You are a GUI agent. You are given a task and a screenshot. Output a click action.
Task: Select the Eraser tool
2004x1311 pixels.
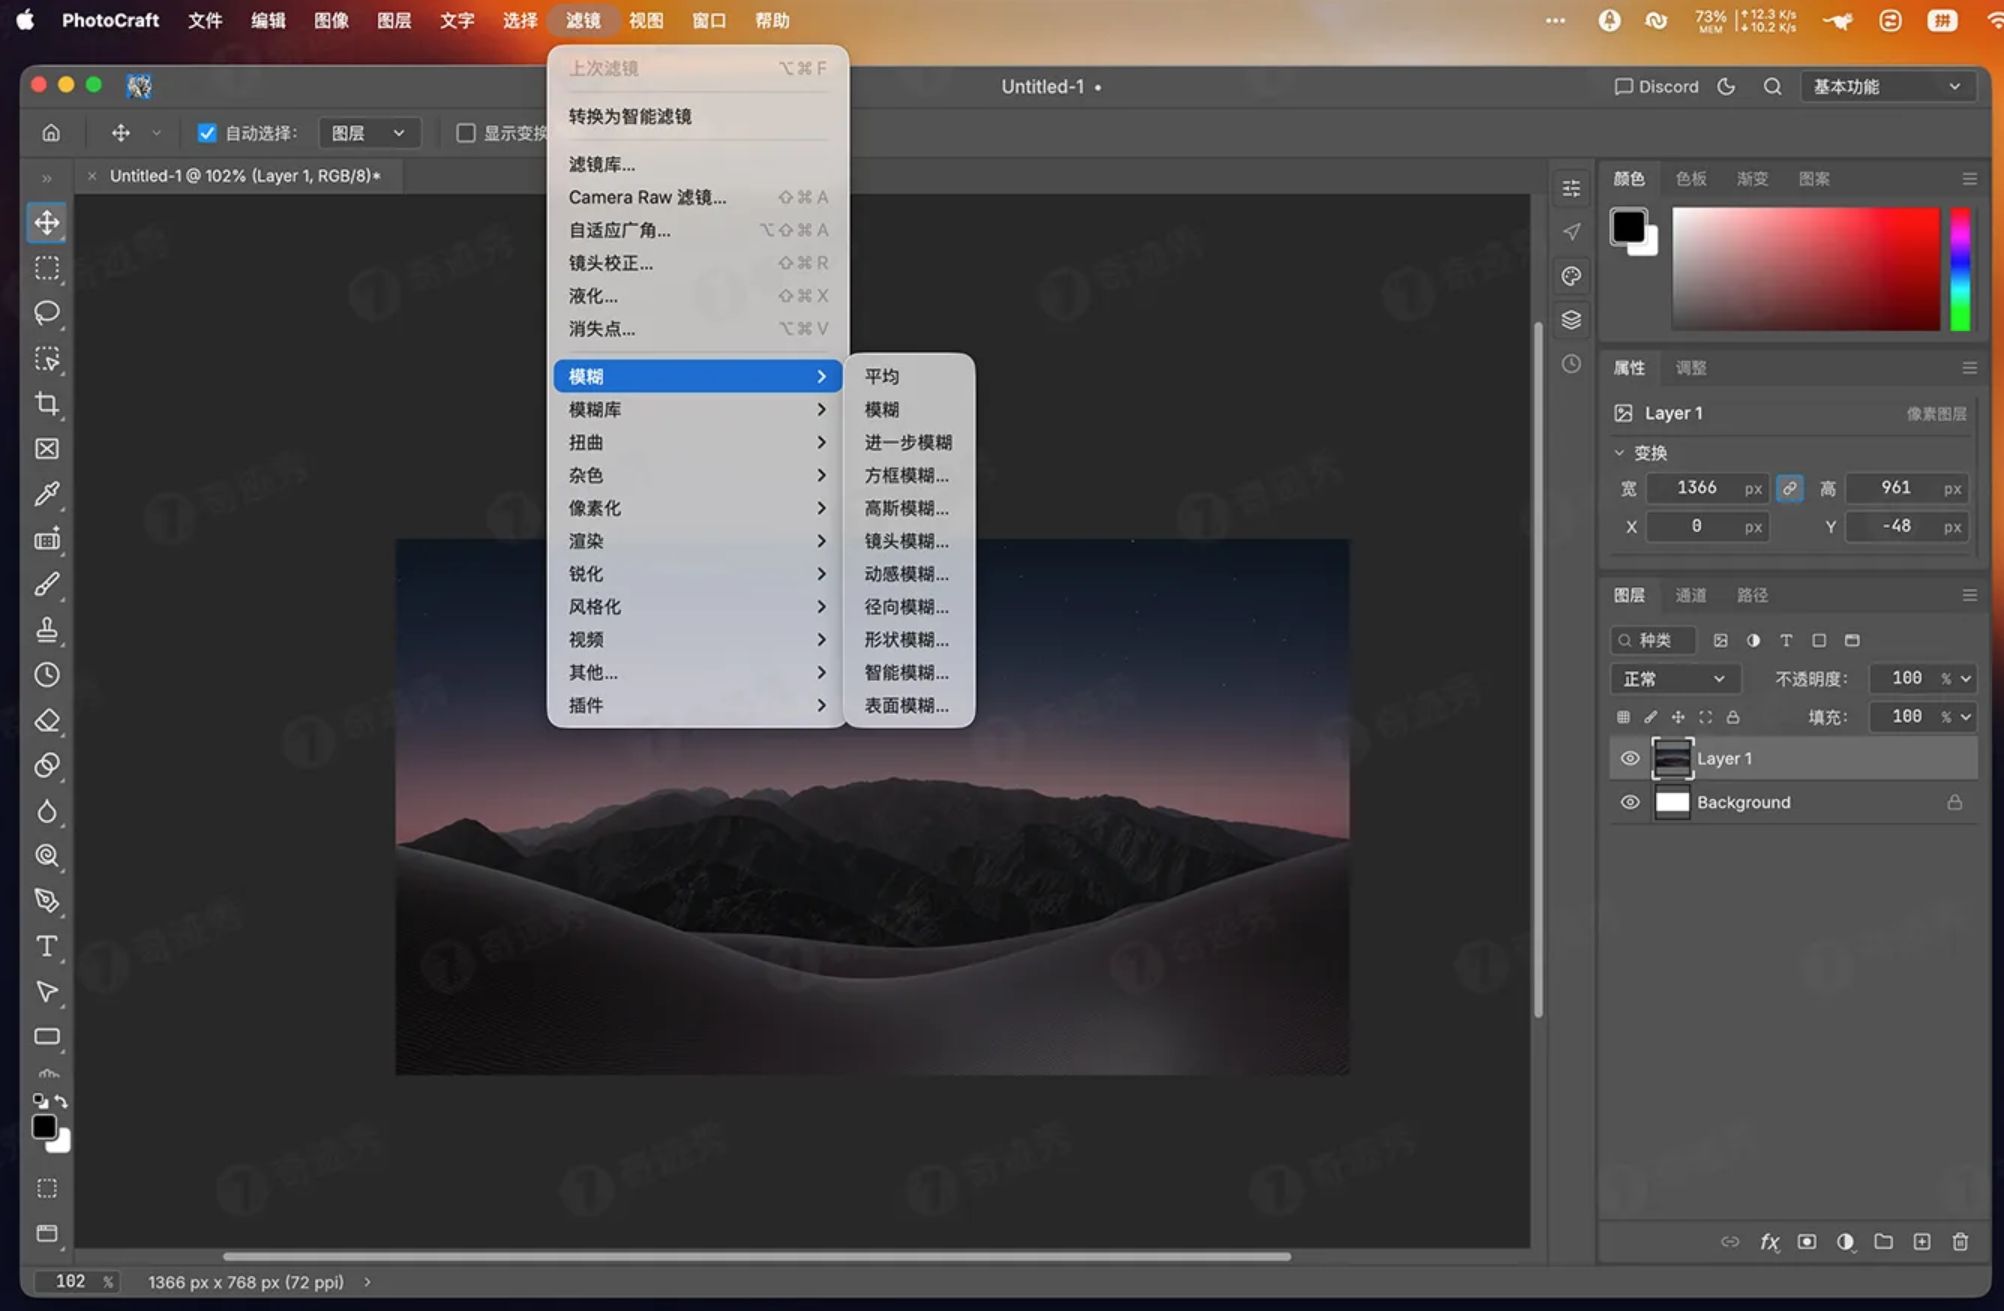click(x=47, y=720)
